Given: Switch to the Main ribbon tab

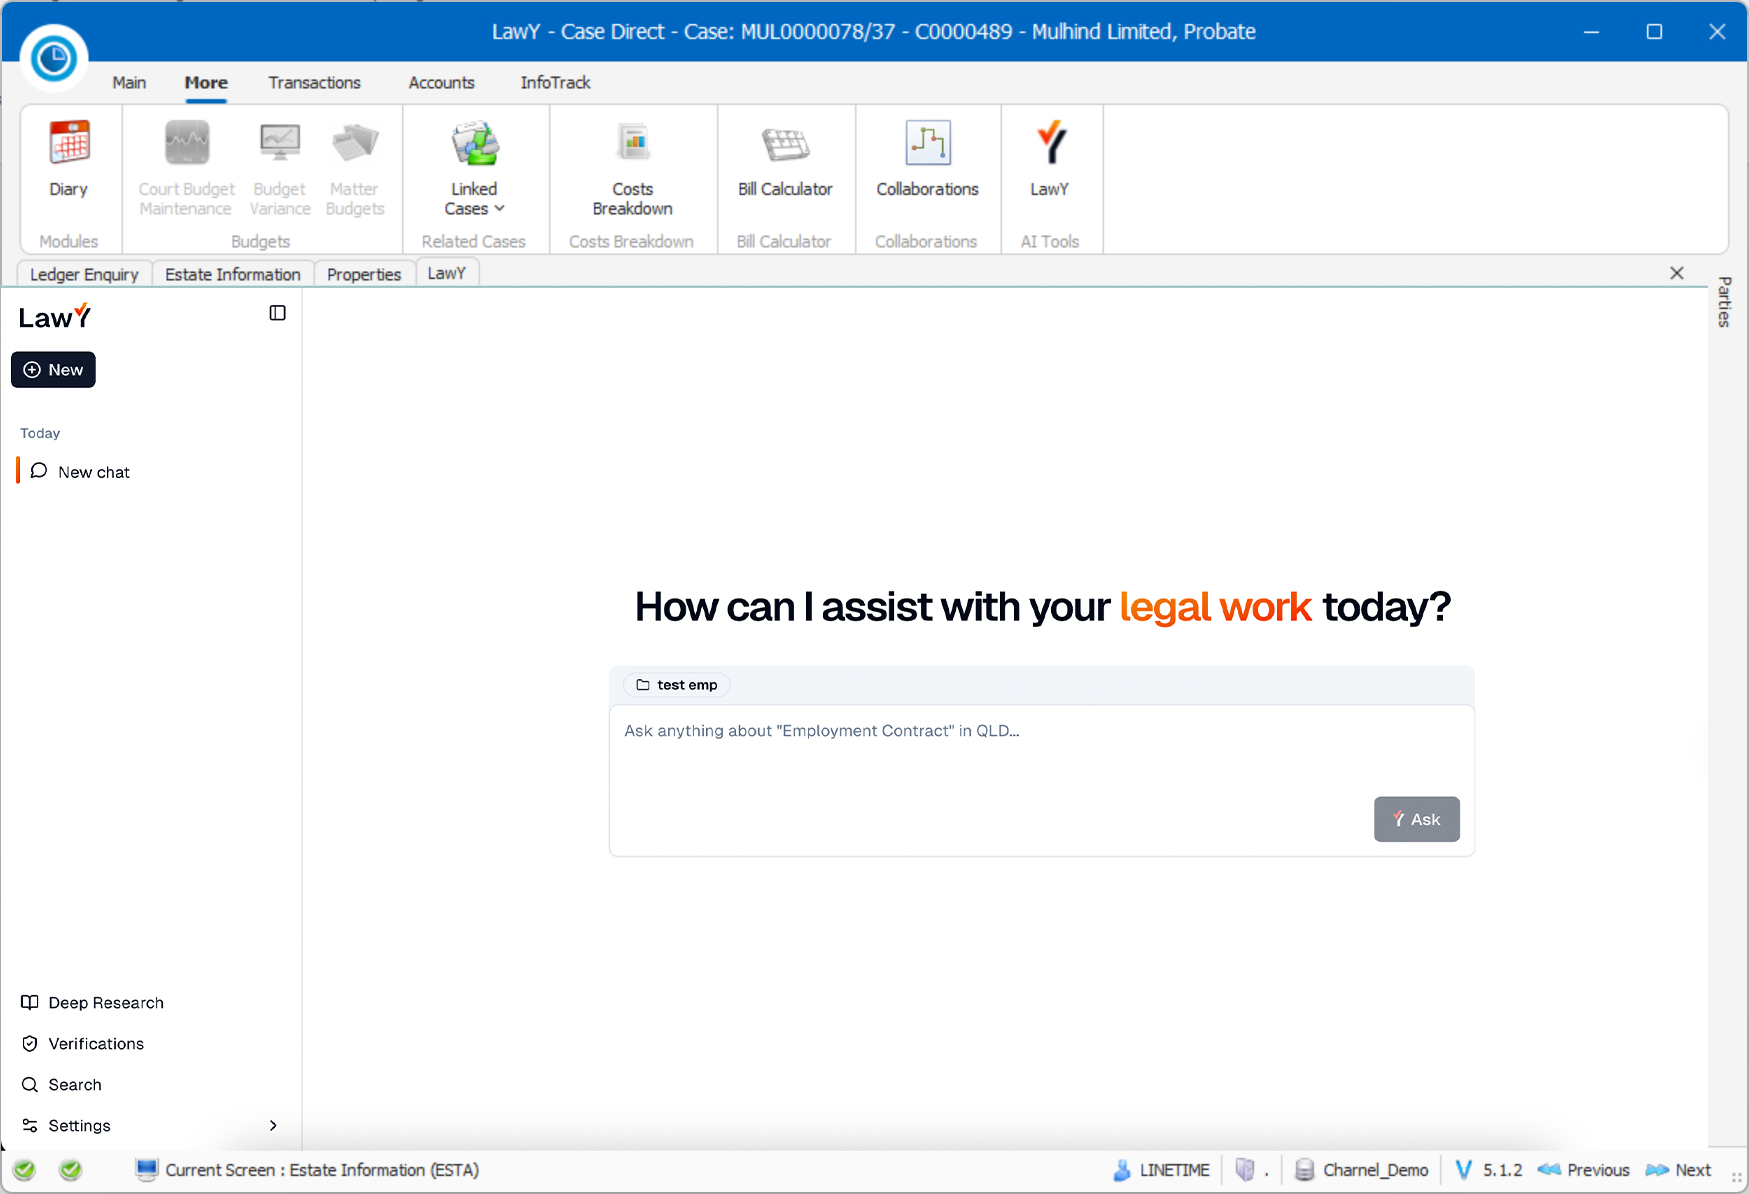Looking at the screenshot, I should point(129,83).
